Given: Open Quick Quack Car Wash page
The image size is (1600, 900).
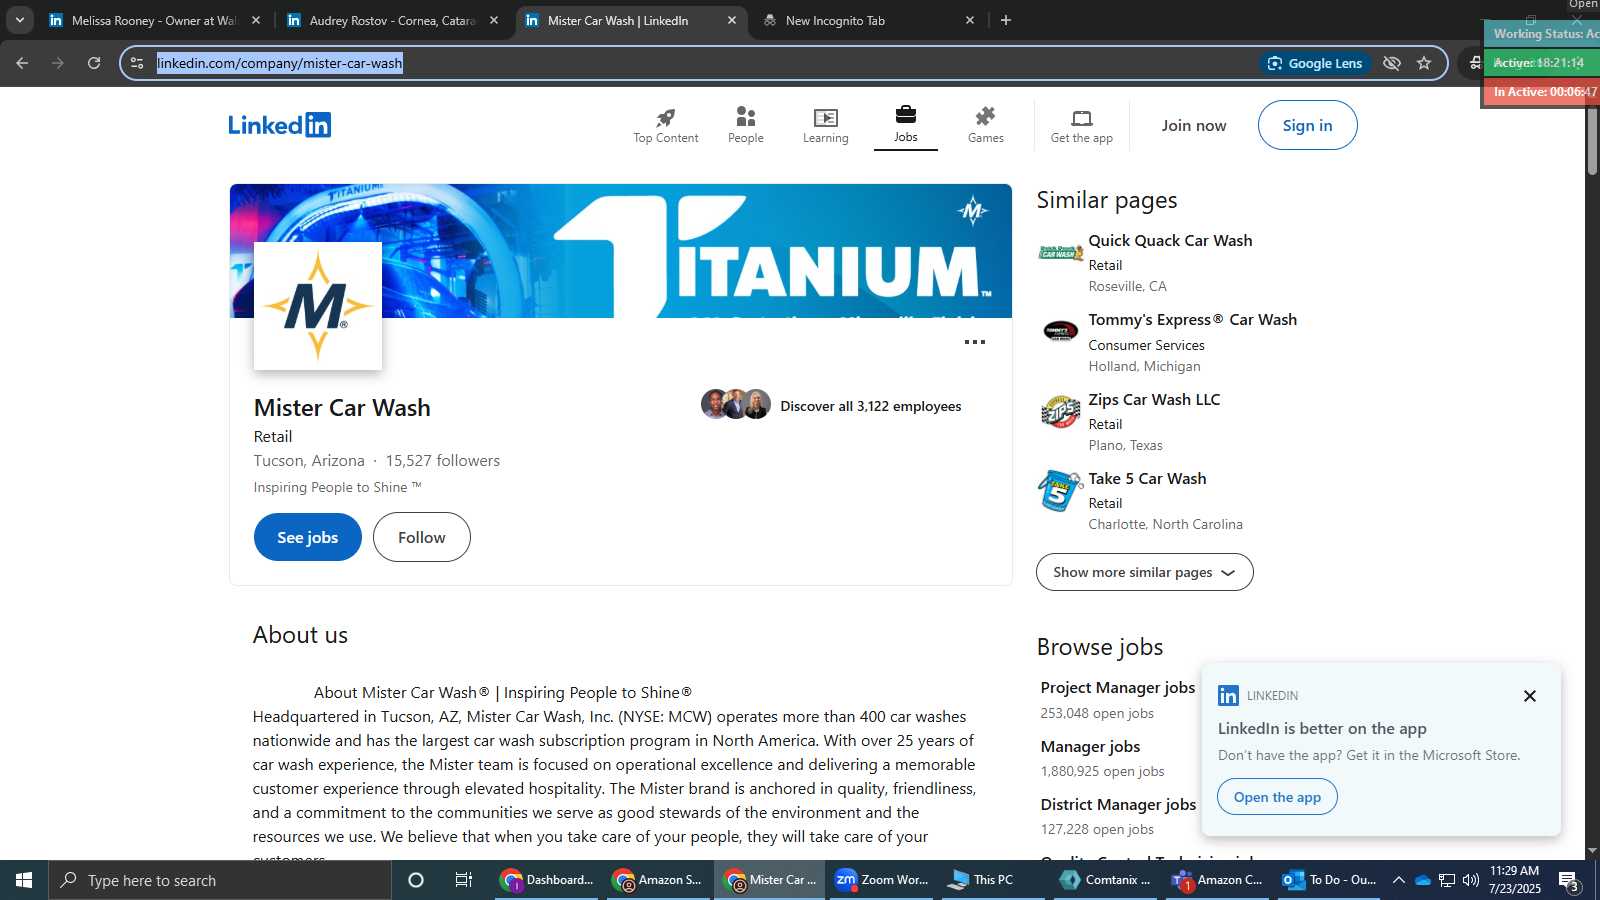Looking at the screenshot, I should [1170, 240].
